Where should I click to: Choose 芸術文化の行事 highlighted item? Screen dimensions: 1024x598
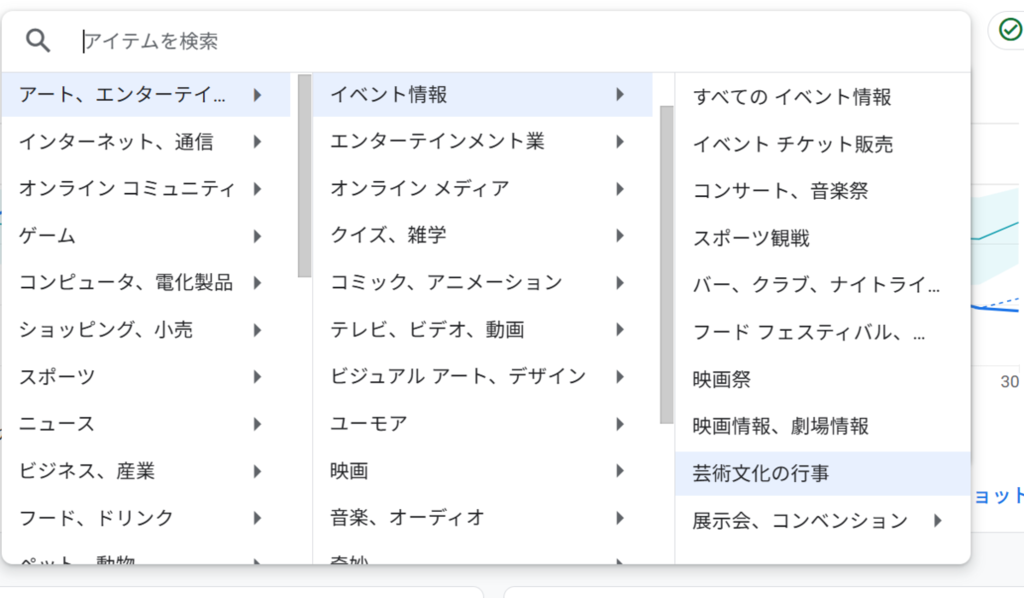[x=823, y=473]
